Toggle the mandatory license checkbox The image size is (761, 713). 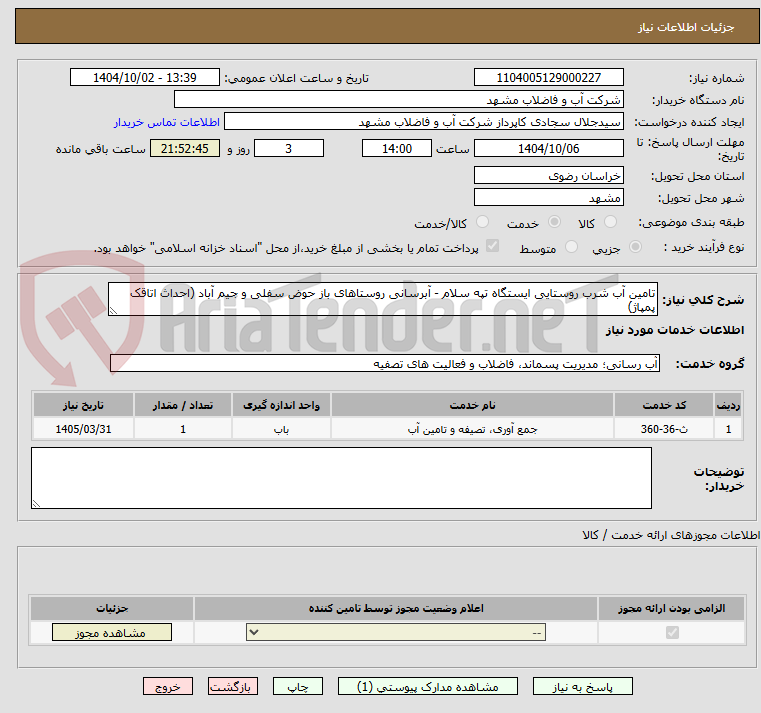[671, 633]
